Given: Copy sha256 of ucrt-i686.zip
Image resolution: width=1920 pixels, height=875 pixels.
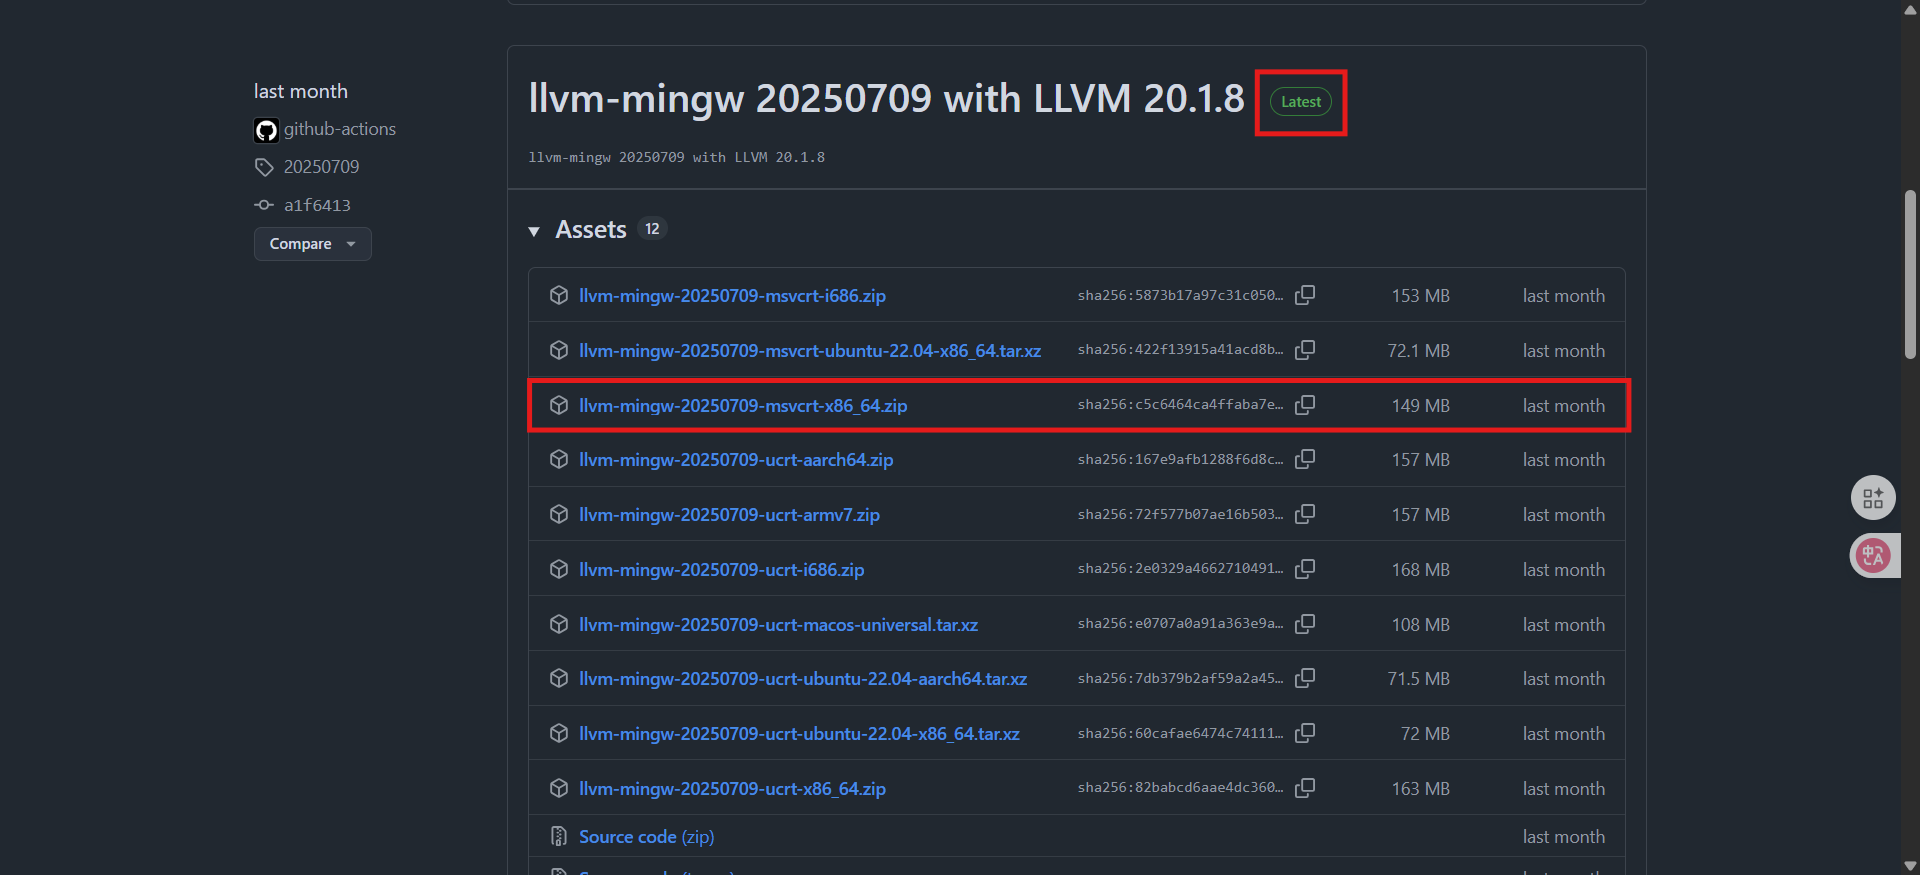Looking at the screenshot, I should pyautogui.click(x=1305, y=569).
